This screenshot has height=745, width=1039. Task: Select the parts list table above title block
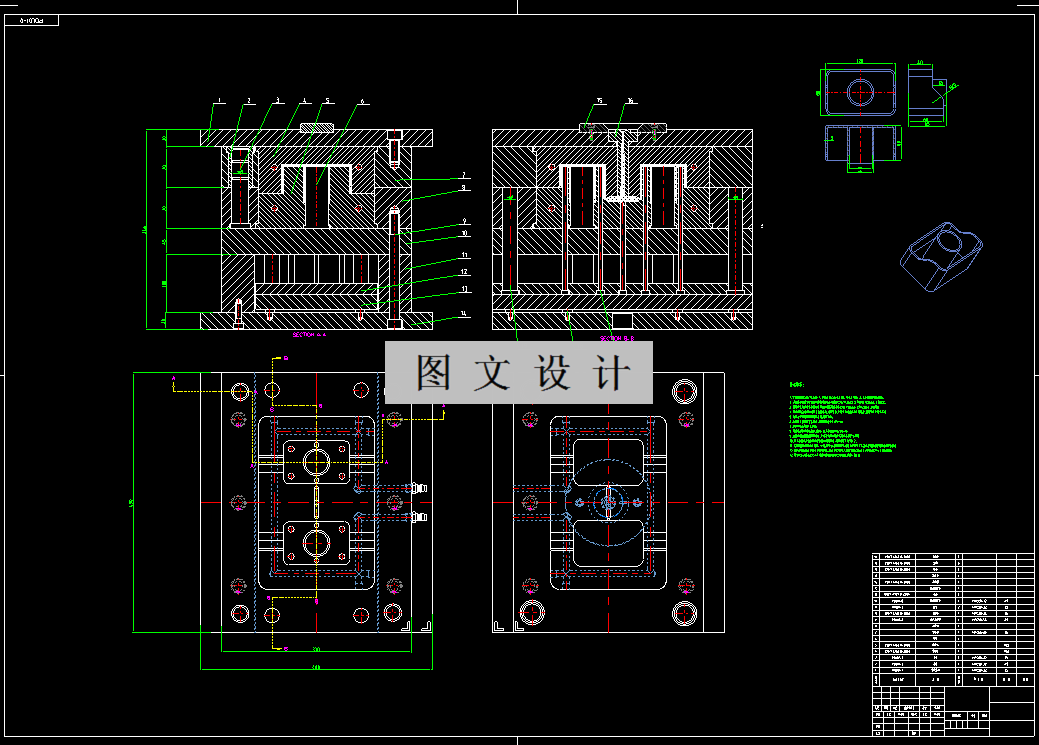click(x=952, y=620)
